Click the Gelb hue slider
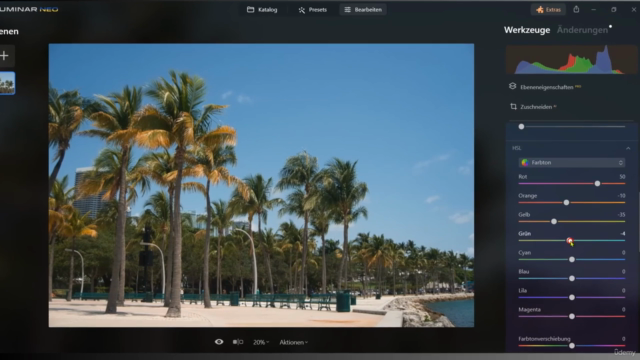Image resolution: width=640 pixels, height=360 pixels. [572, 221]
